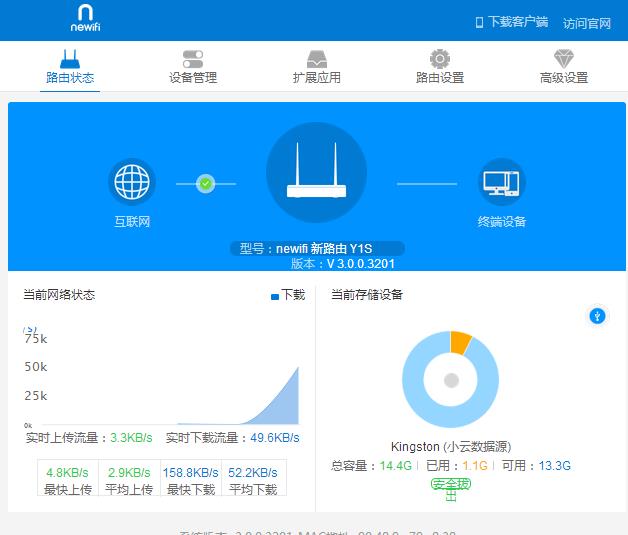Viewport: 628px width, 535px height.
Task: Click the diamond icon above 高级设置
Action: [x=564, y=59]
